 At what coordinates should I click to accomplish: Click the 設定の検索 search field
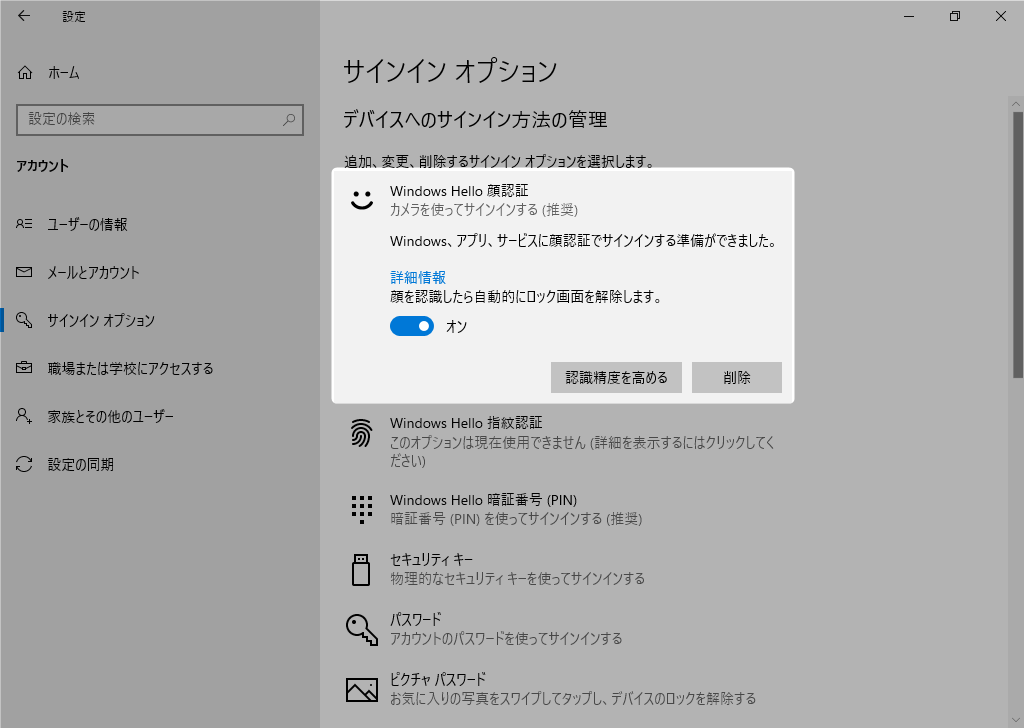[x=150, y=119]
